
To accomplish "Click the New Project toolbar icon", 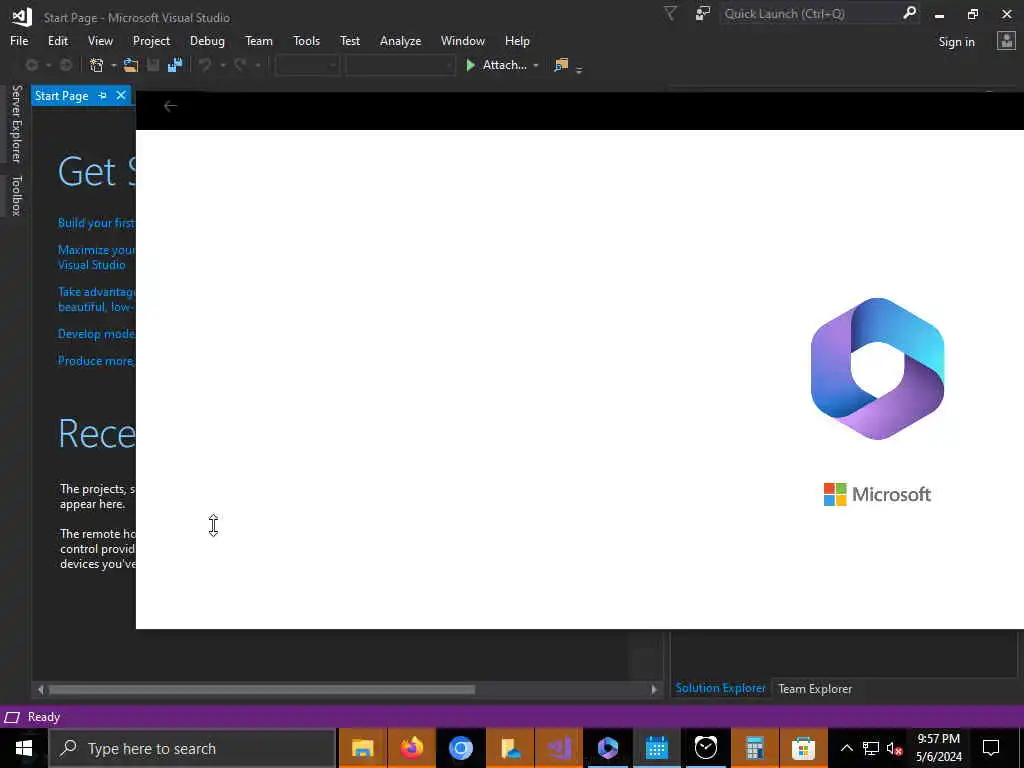I will click(x=97, y=65).
